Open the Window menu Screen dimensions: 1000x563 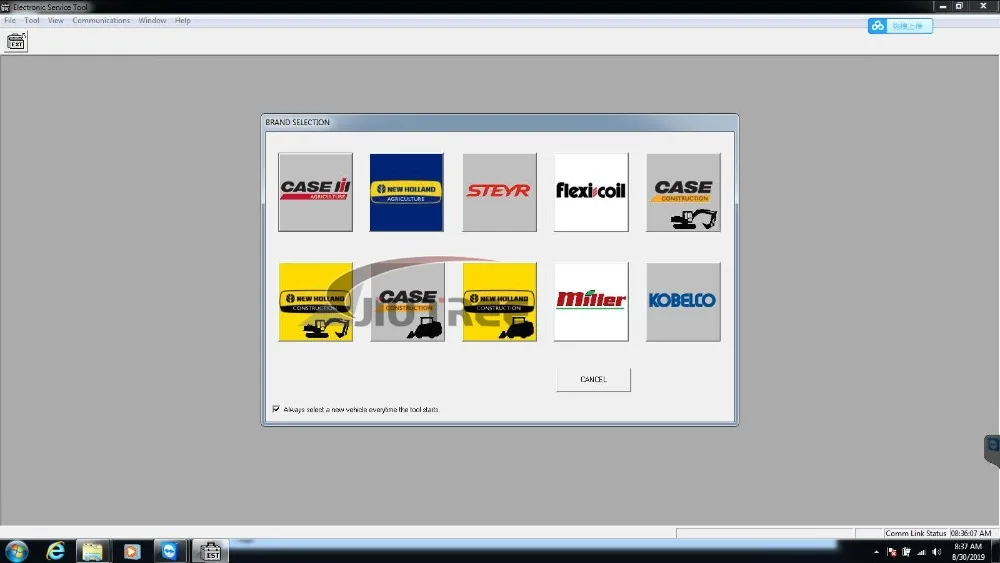[x=152, y=20]
